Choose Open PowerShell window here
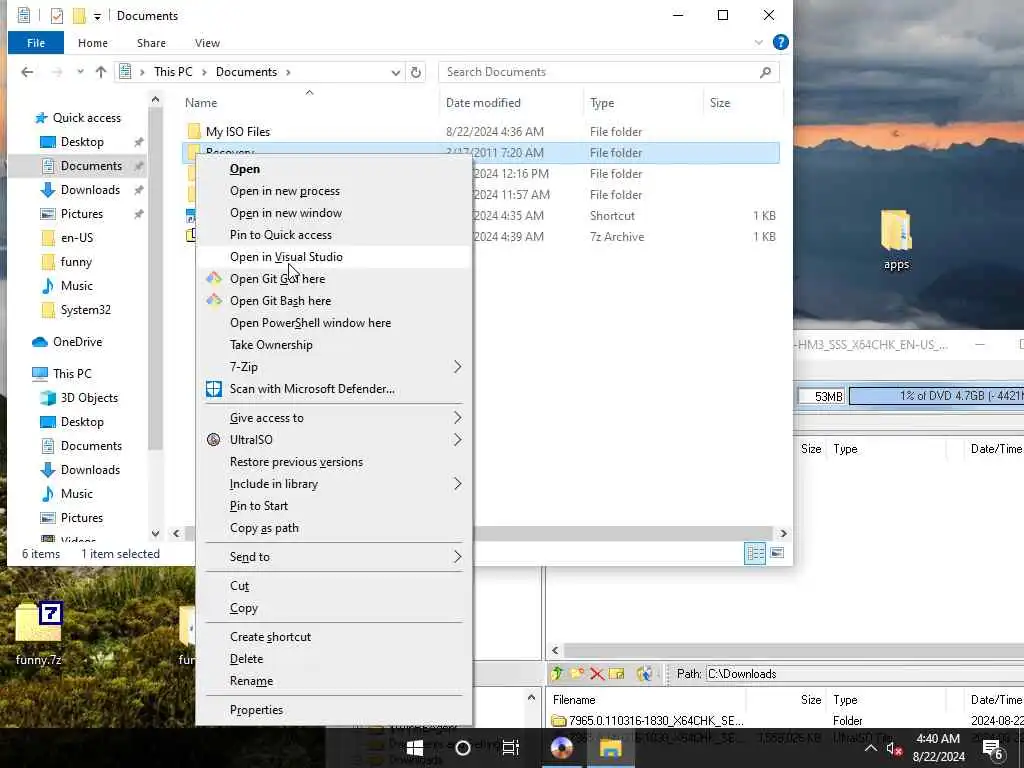 334,323
